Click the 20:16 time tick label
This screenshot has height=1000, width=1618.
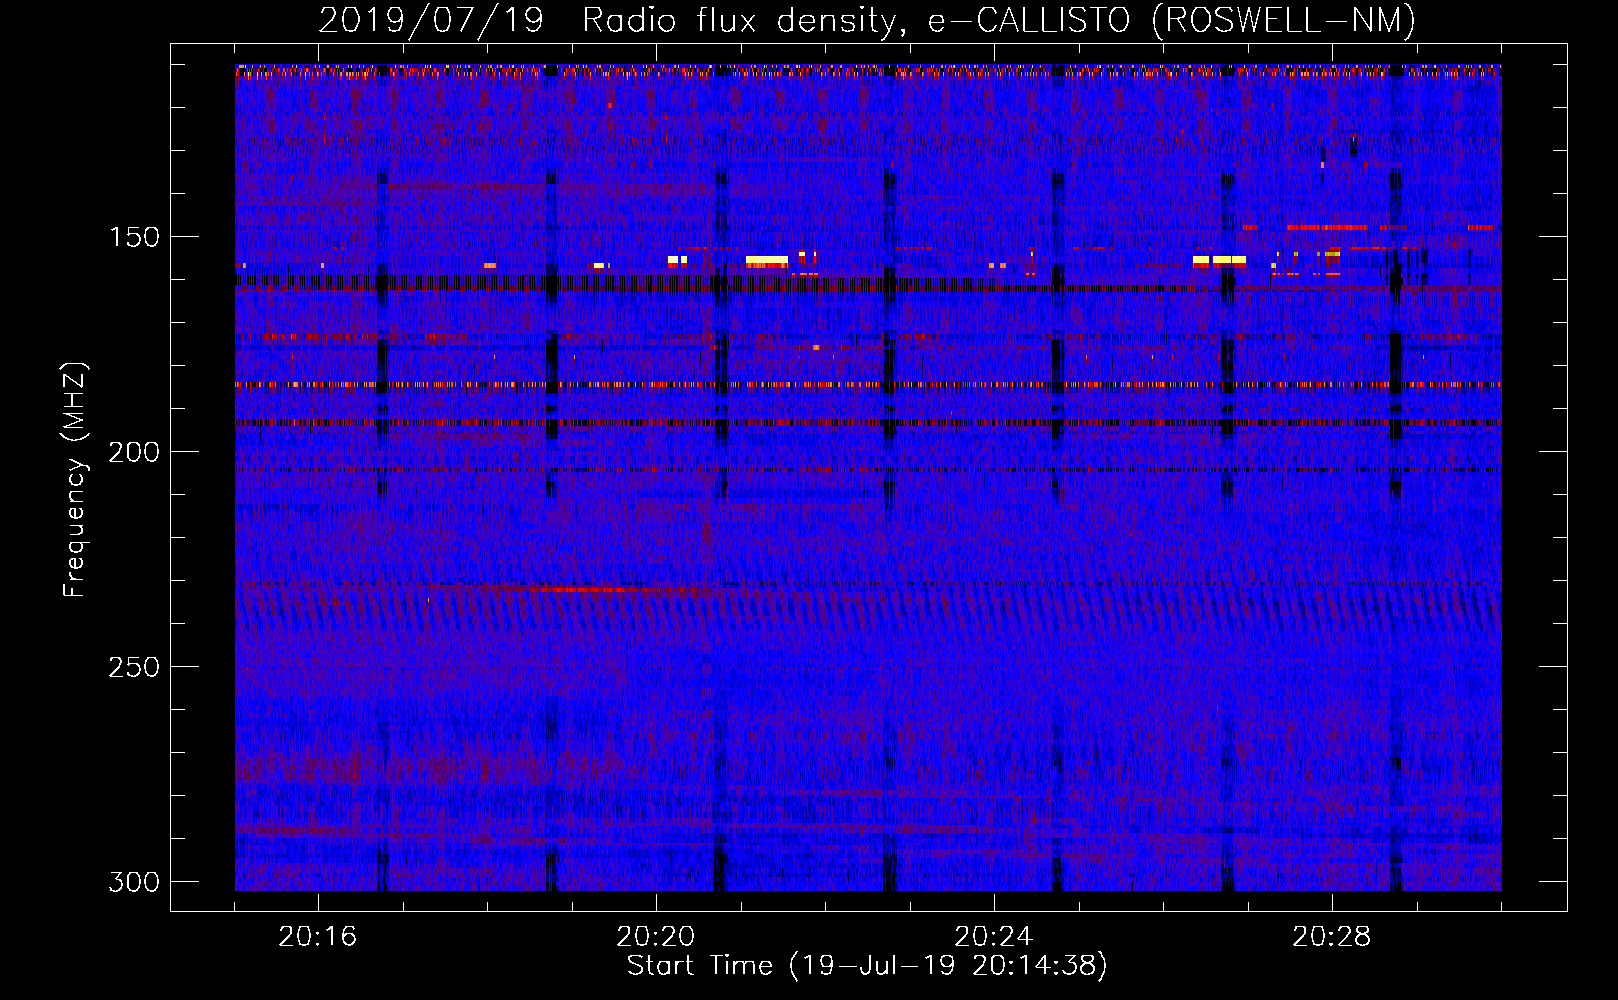pyautogui.click(x=318, y=936)
